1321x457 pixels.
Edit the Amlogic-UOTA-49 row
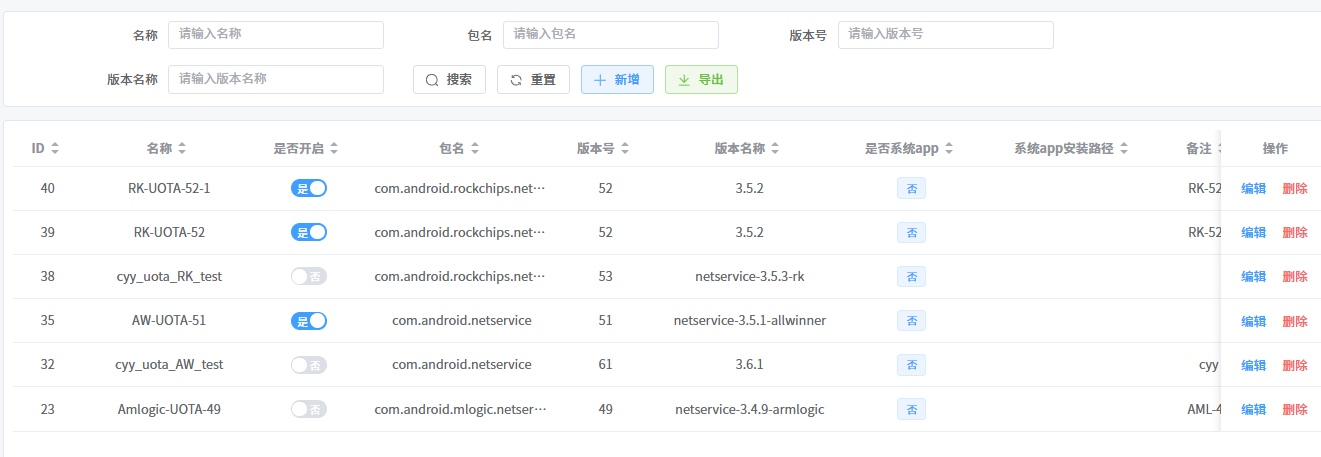tap(1254, 409)
